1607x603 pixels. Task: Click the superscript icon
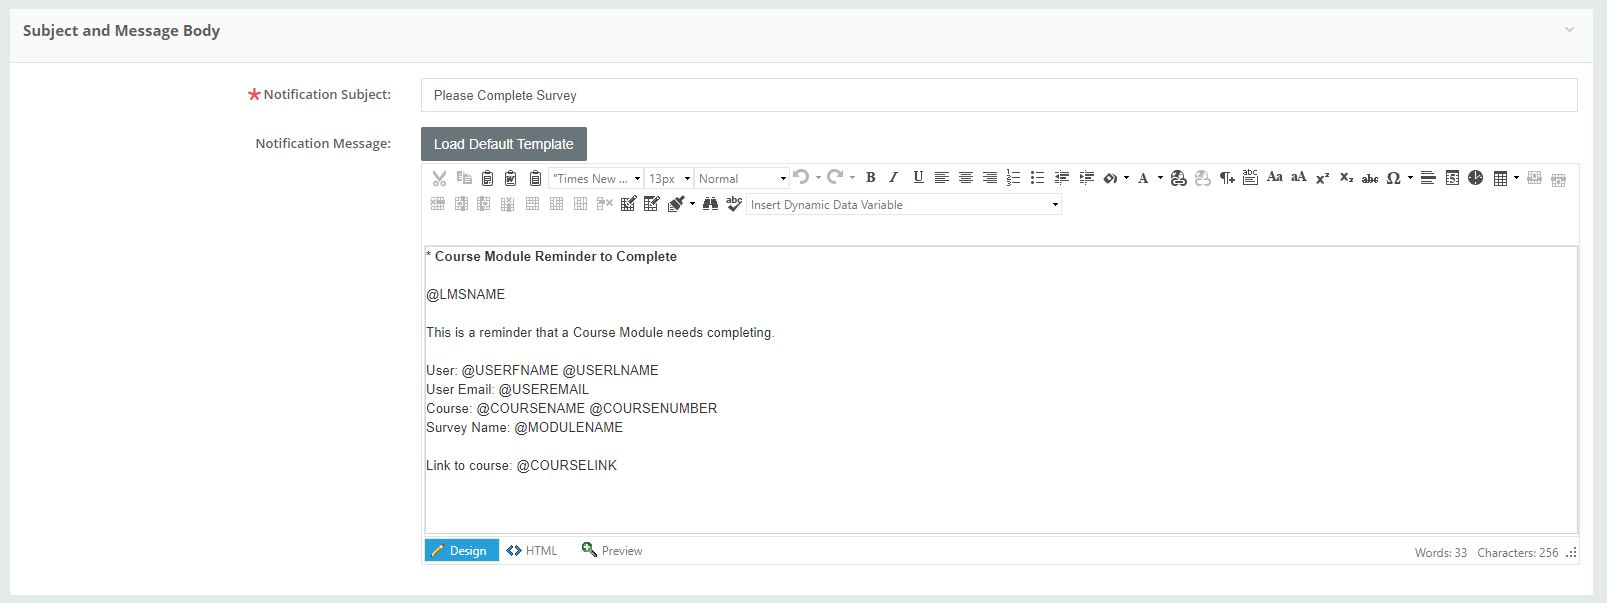1322,178
